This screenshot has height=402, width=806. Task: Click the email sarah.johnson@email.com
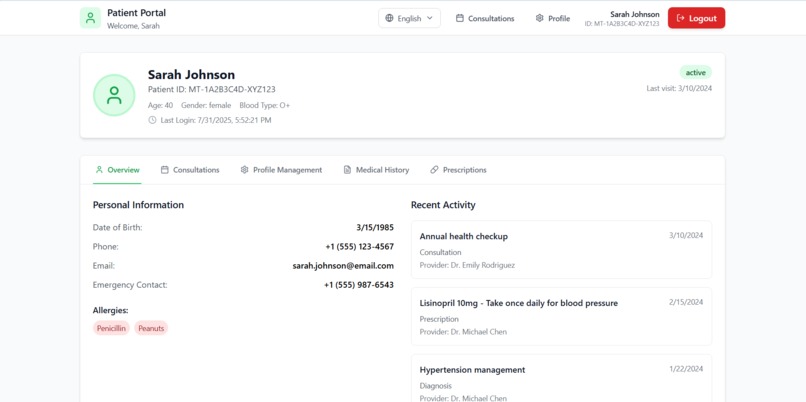[x=343, y=266]
